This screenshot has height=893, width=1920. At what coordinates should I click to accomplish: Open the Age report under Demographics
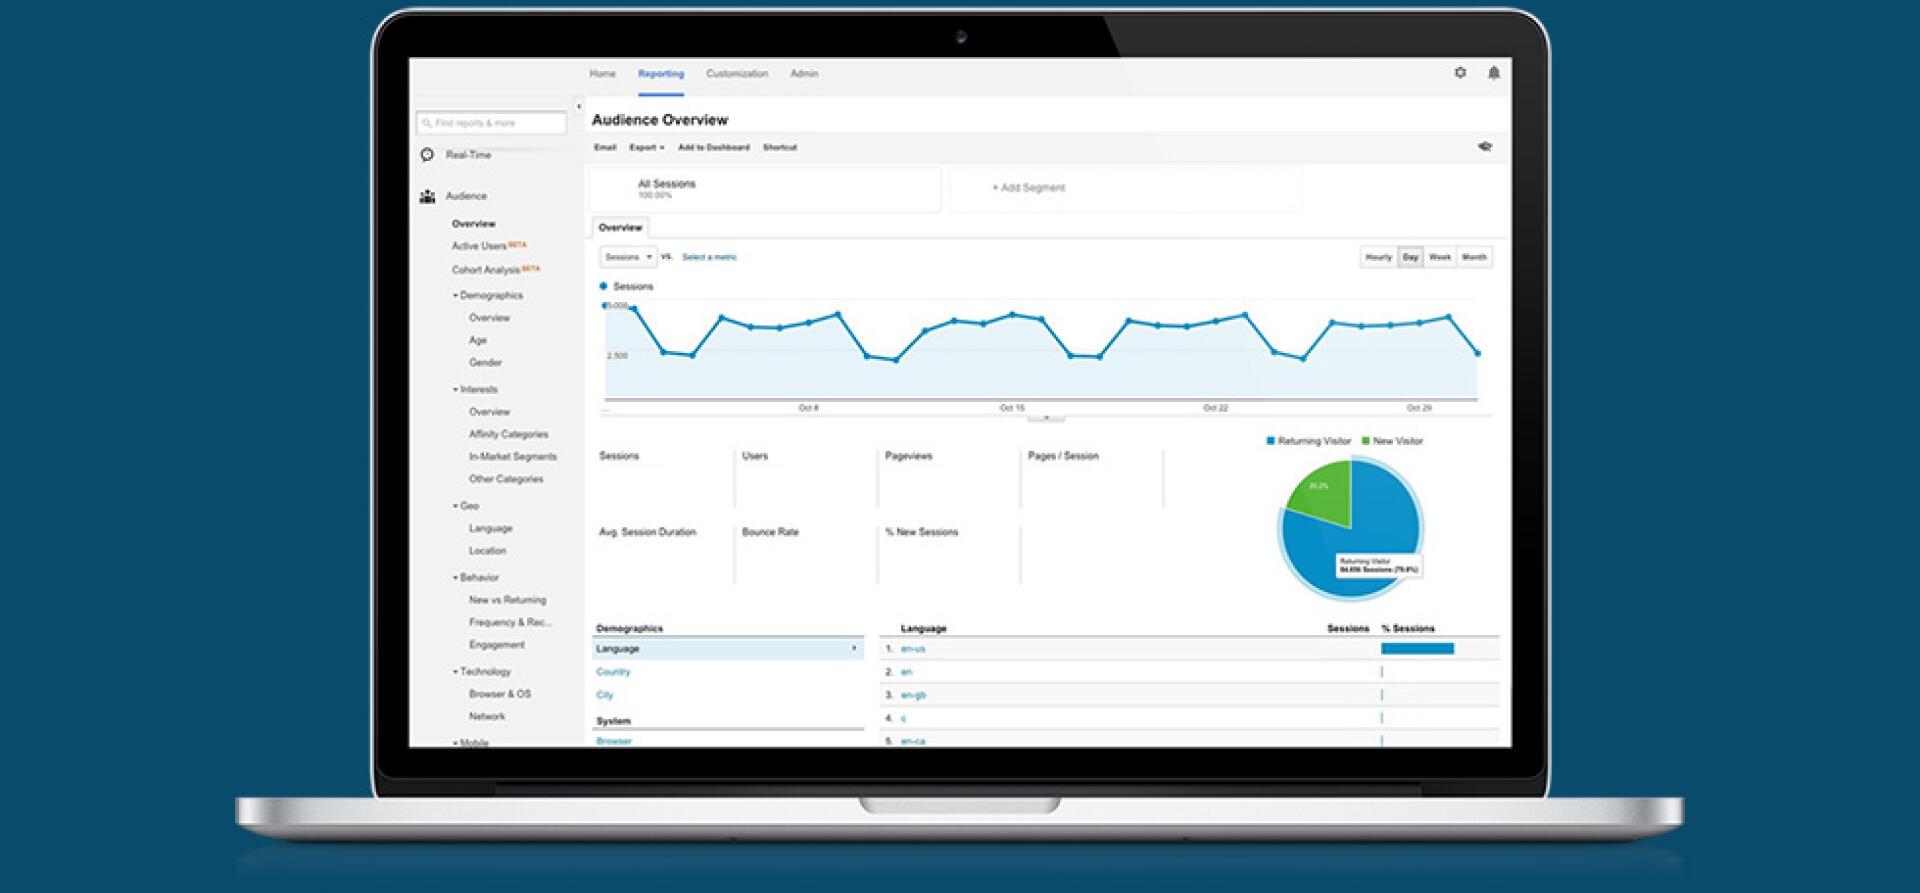pos(478,341)
